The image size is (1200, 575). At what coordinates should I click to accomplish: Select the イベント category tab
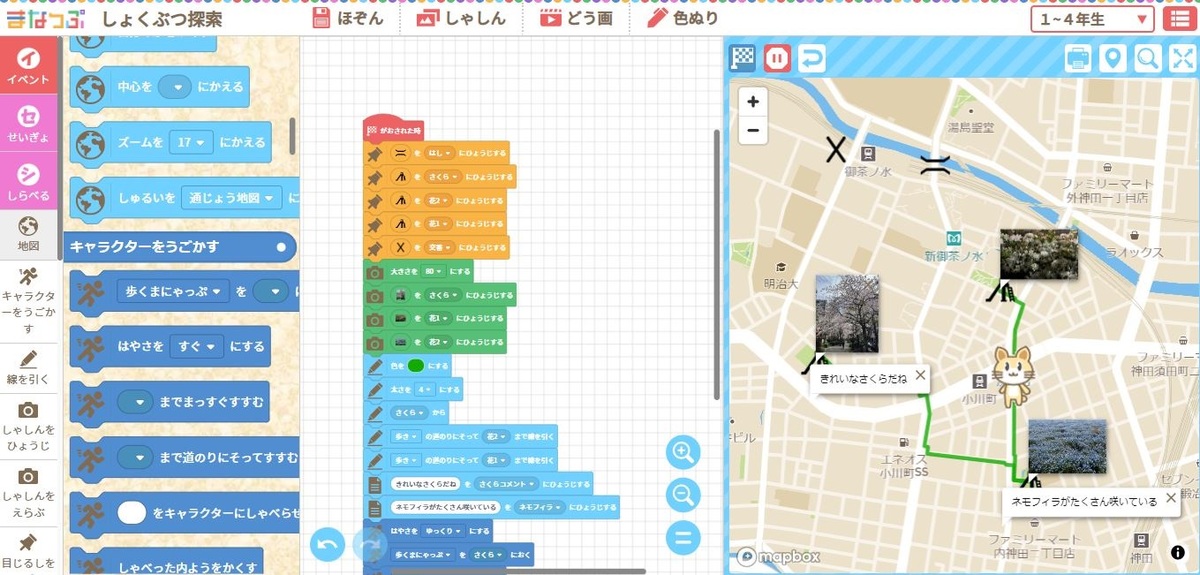28,65
